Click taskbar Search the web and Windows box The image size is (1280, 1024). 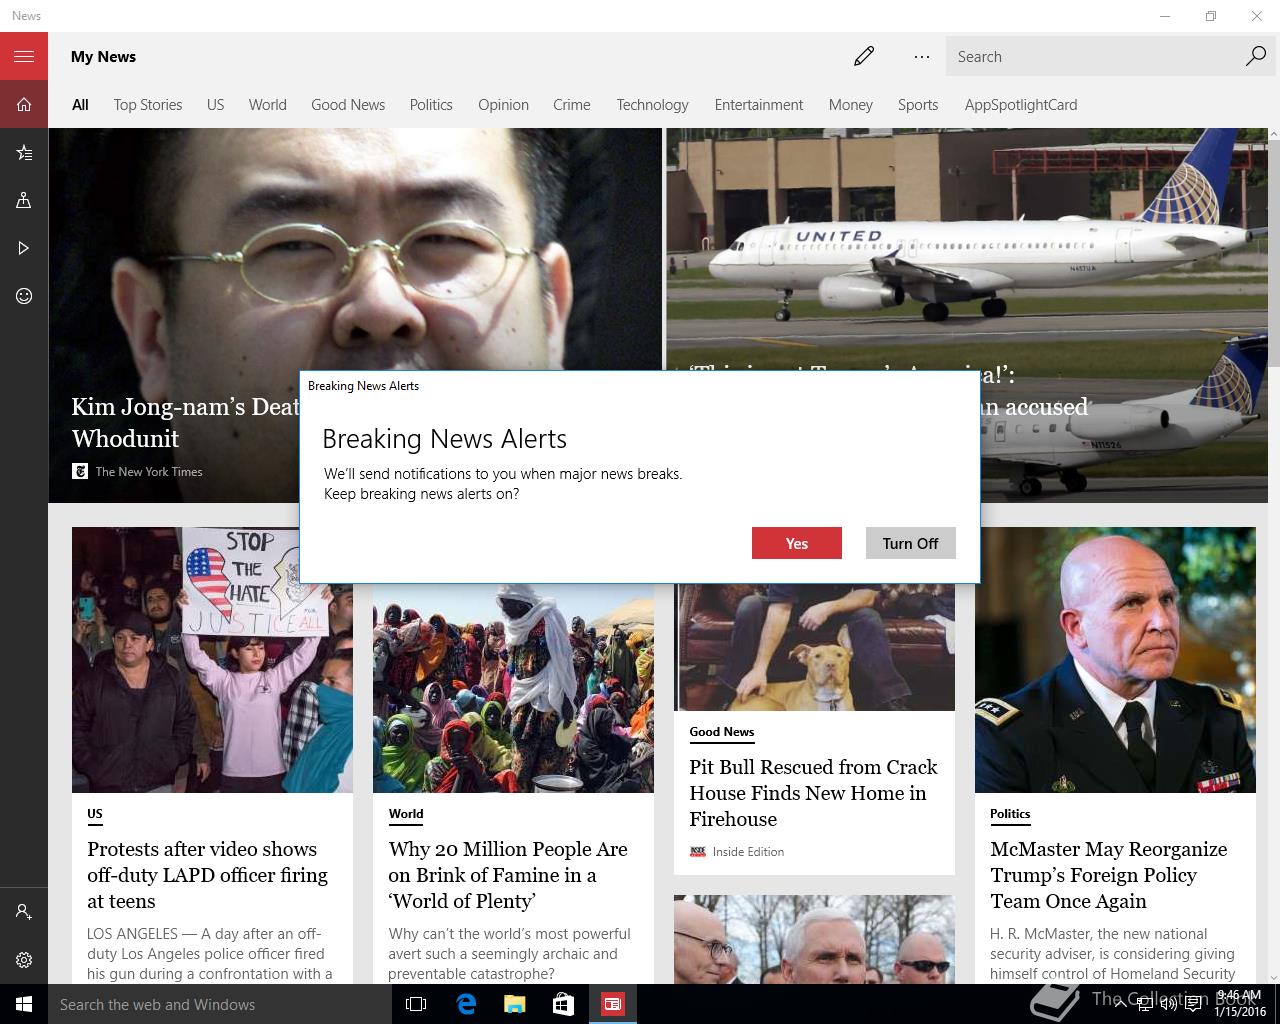(220, 1004)
